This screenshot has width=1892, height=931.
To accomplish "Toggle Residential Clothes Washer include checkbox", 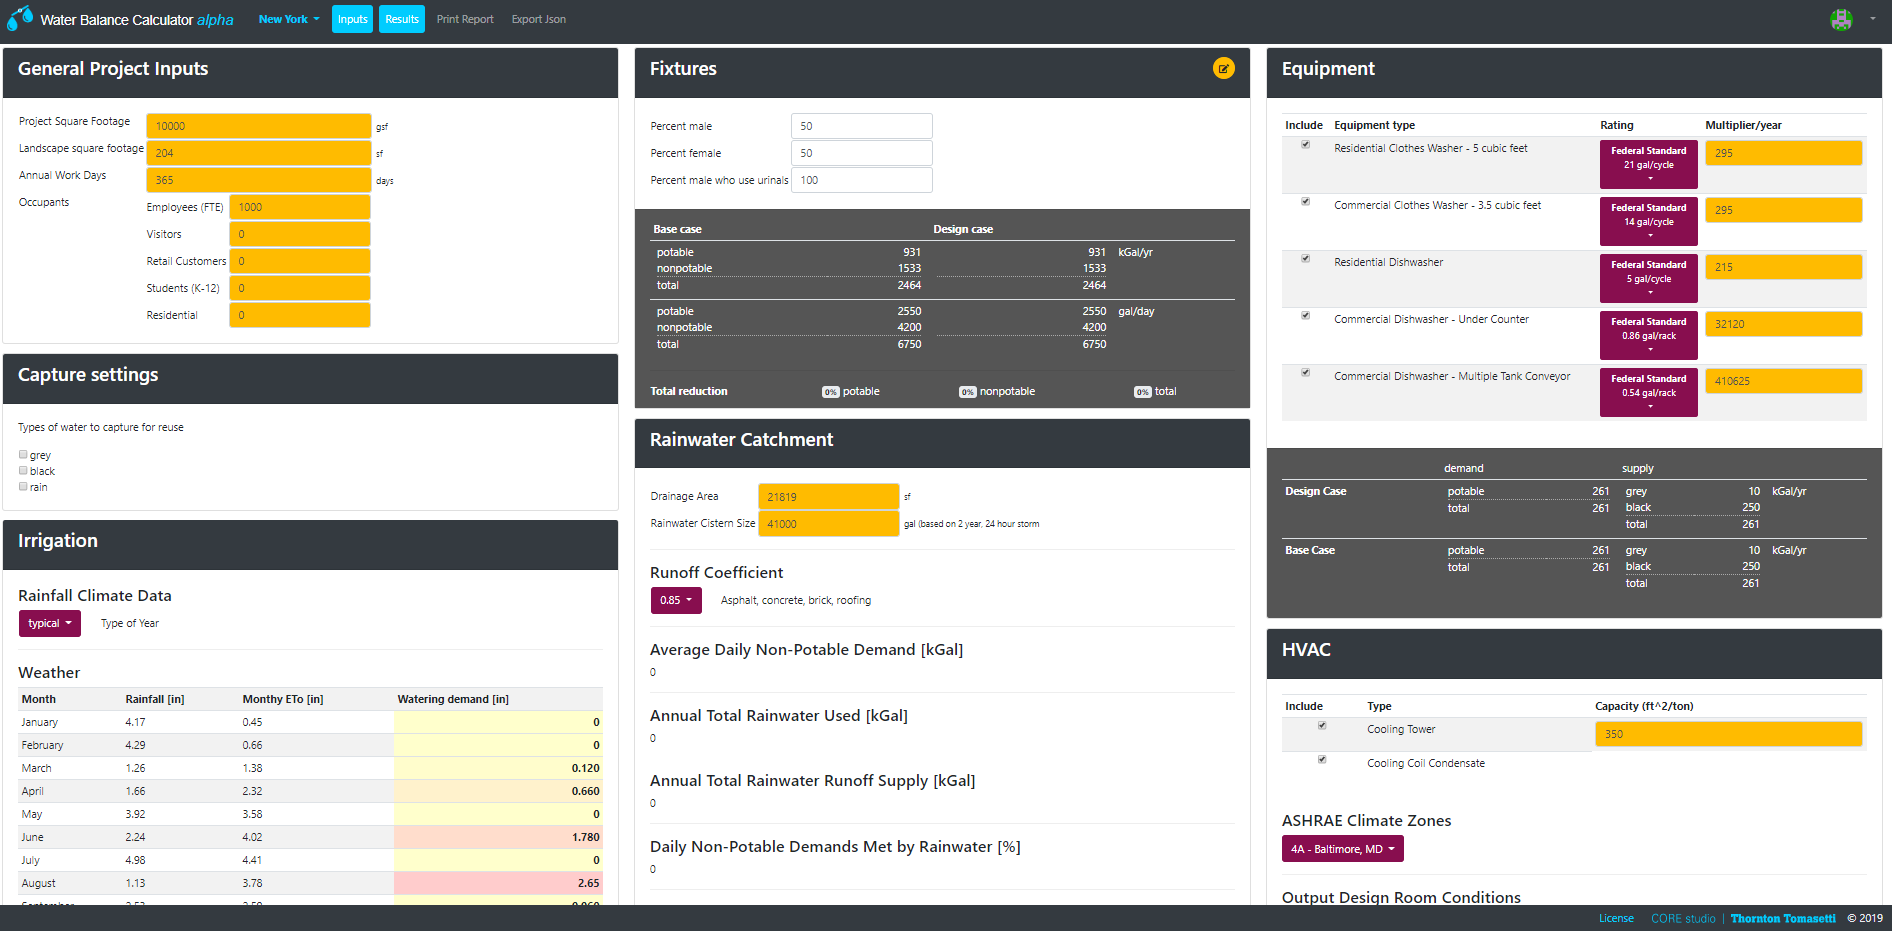I will coord(1305,145).
